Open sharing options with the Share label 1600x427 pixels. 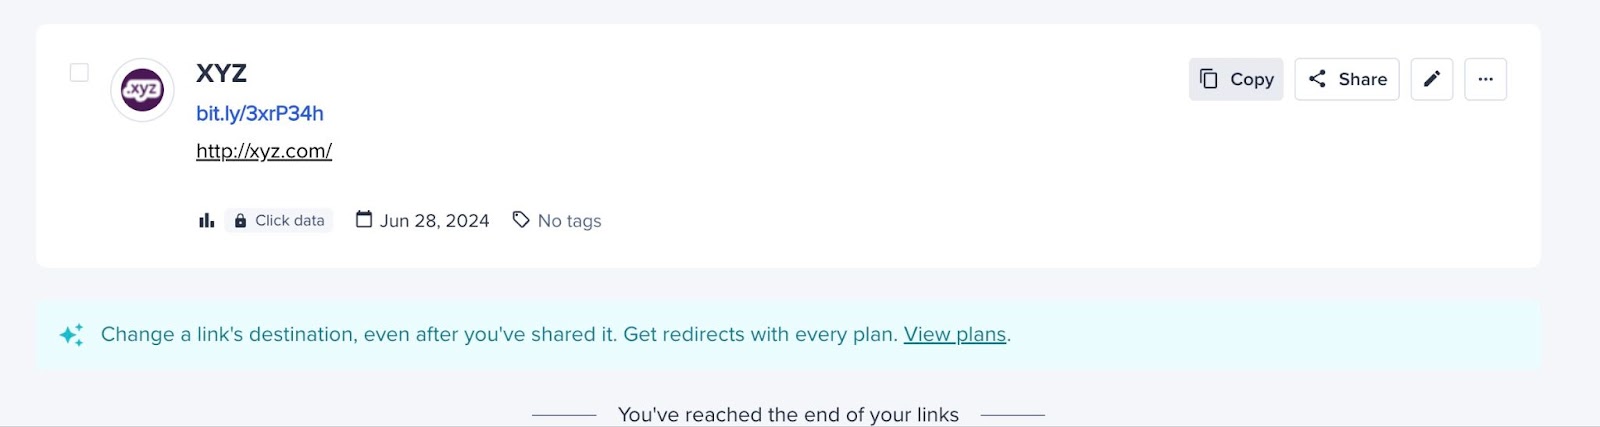point(1363,79)
